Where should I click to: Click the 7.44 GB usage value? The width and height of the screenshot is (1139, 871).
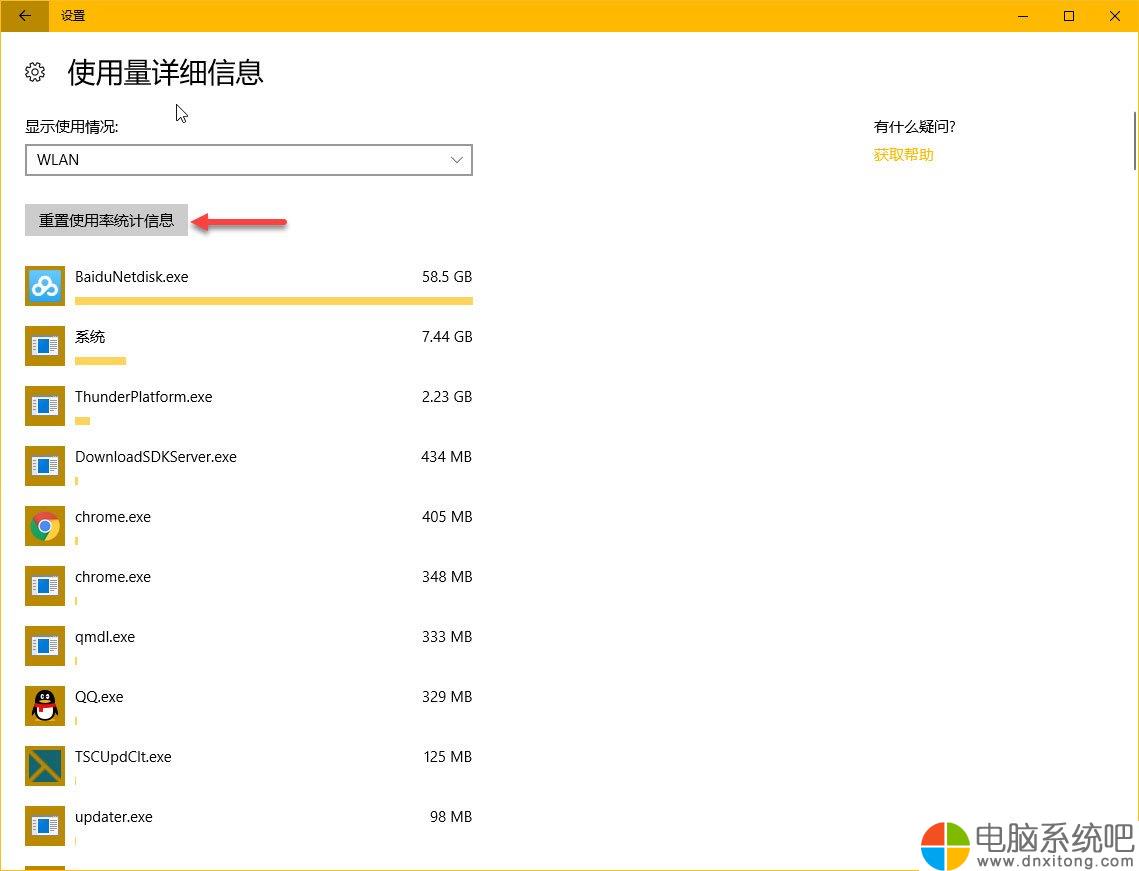[x=447, y=337]
